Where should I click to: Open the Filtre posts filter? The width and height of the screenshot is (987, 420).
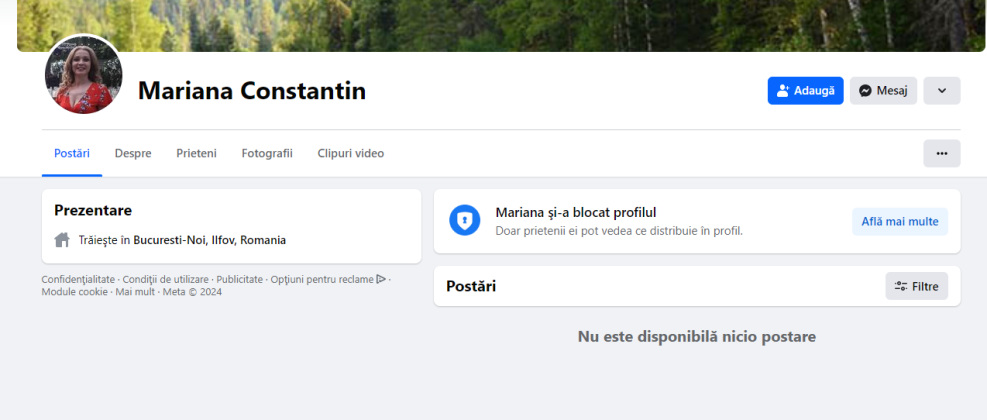tap(916, 287)
